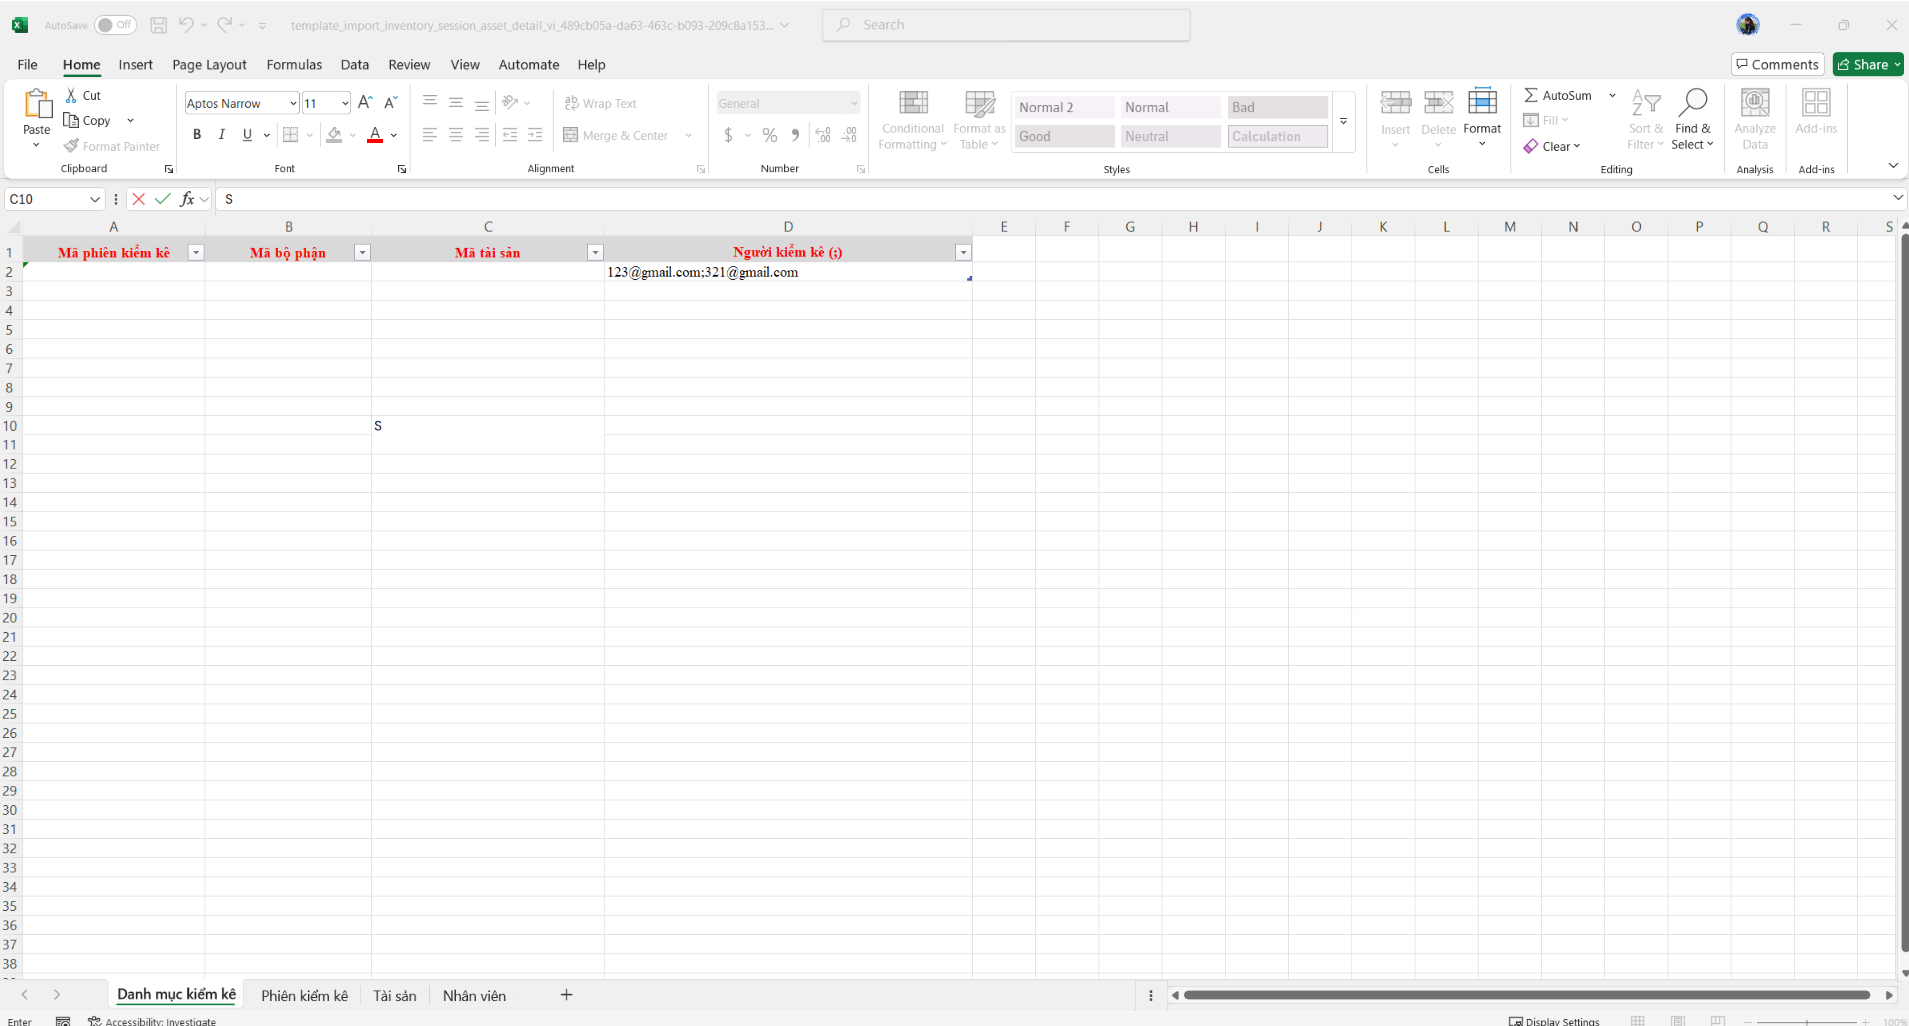Click the Format cells icon

coord(1481,102)
